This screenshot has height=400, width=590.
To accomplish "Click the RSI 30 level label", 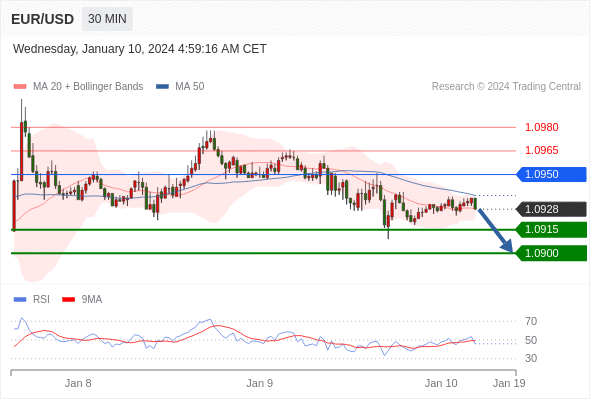I will [x=531, y=358].
